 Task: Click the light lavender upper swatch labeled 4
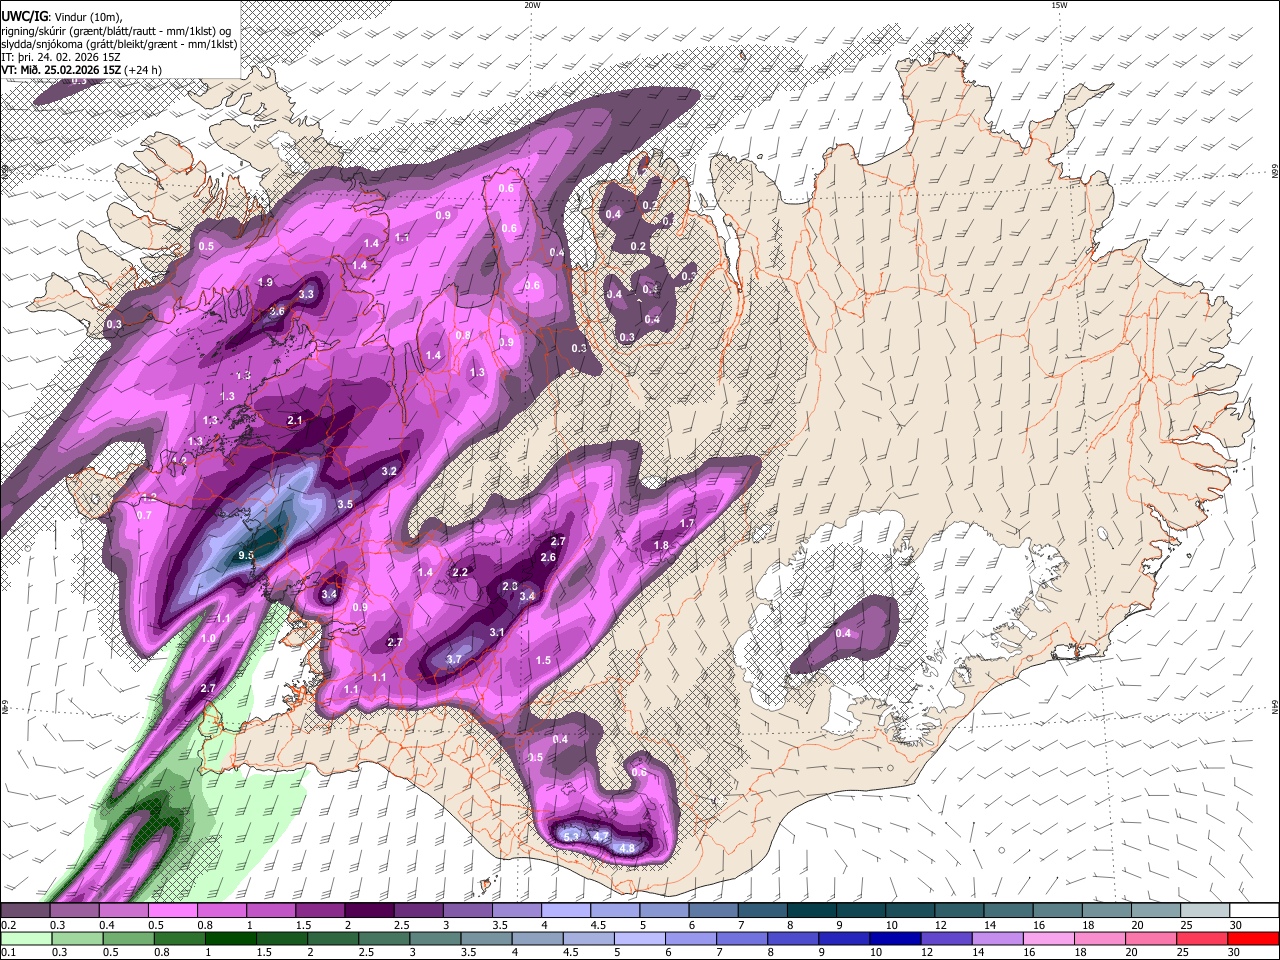coord(566,911)
